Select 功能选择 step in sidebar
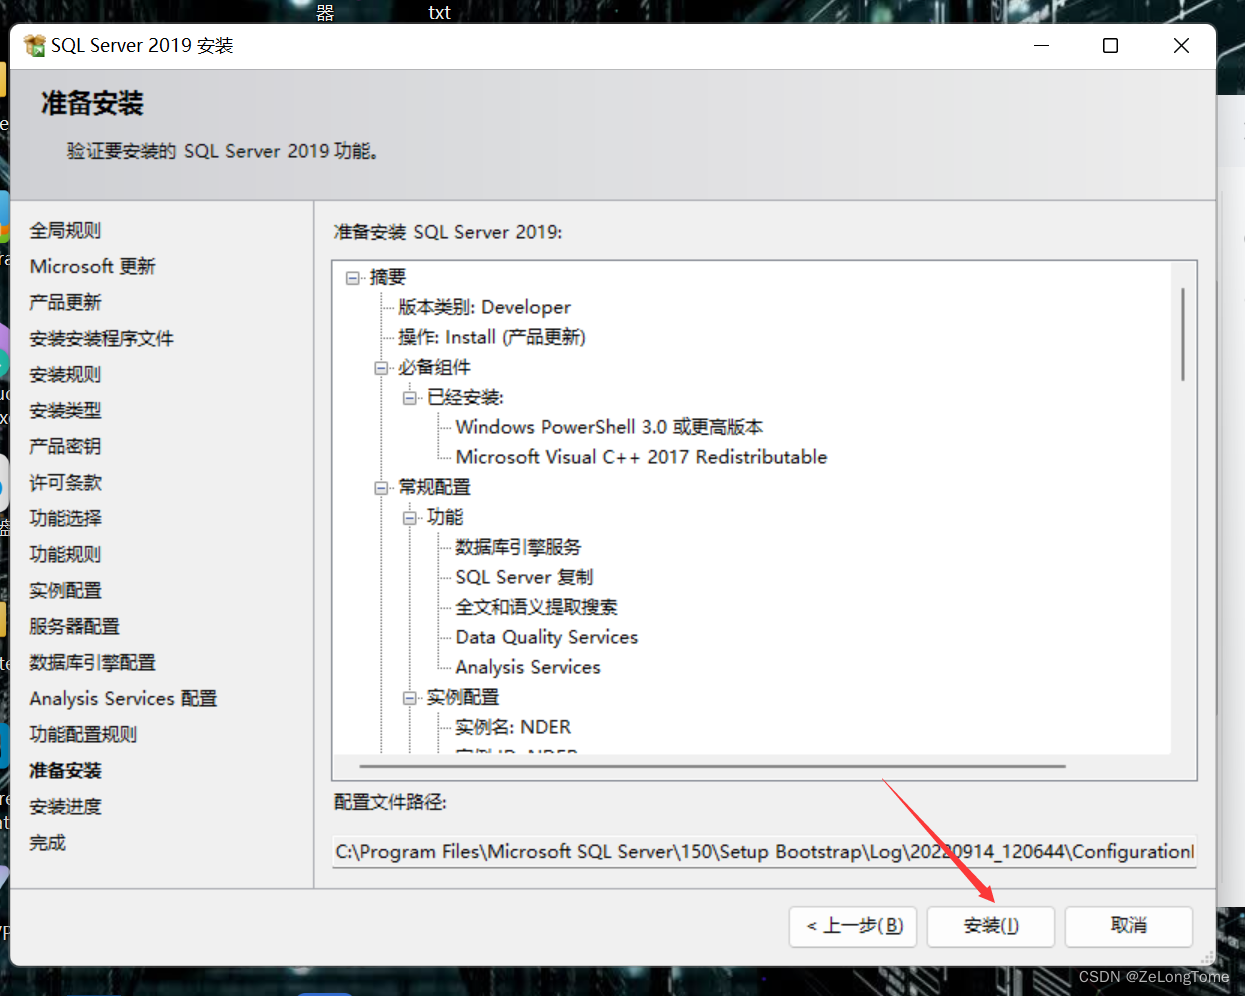The image size is (1245, 996). (65, 518)
